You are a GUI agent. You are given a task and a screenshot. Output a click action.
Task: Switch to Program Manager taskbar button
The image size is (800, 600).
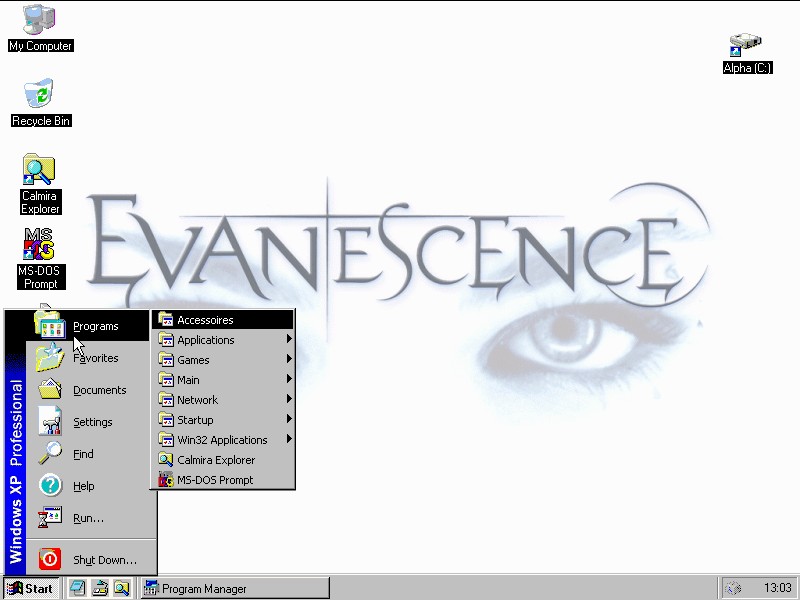(234, 588)
